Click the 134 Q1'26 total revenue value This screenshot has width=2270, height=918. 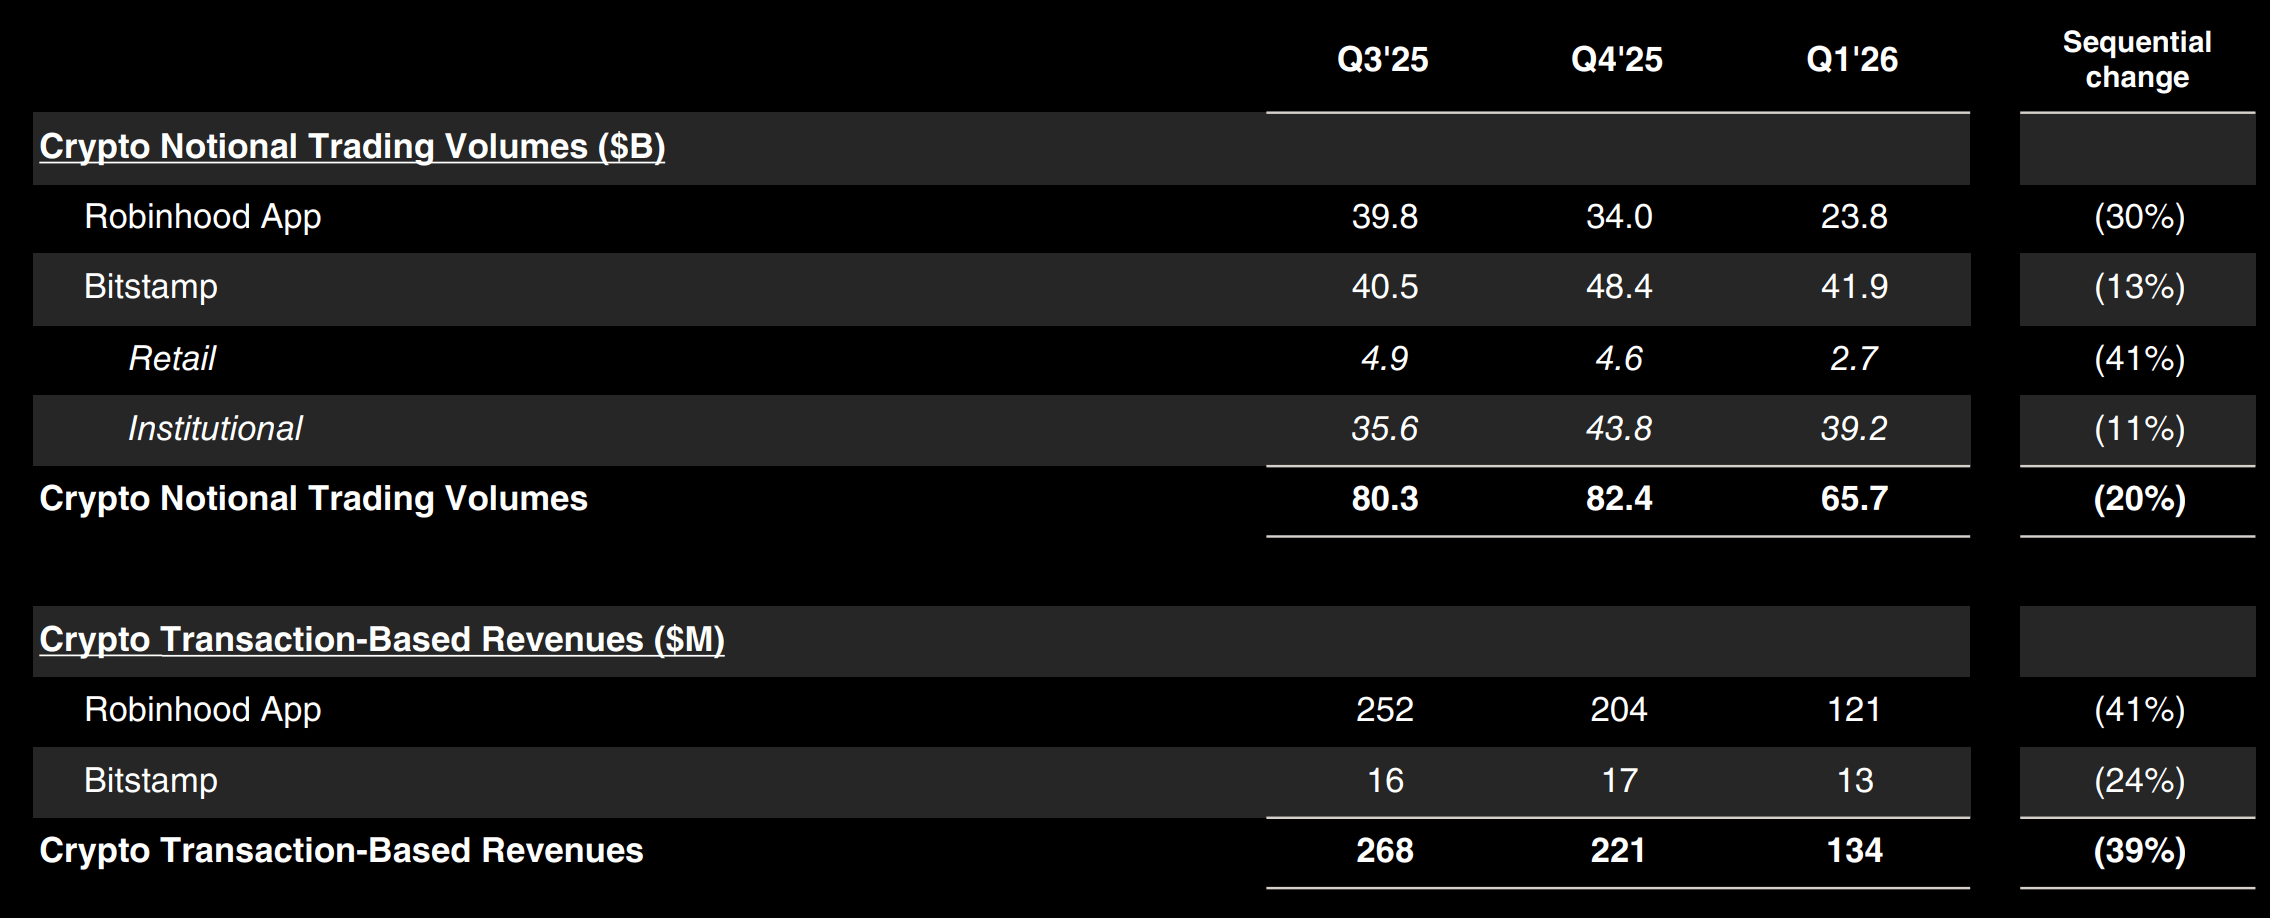coord(1854,851)
